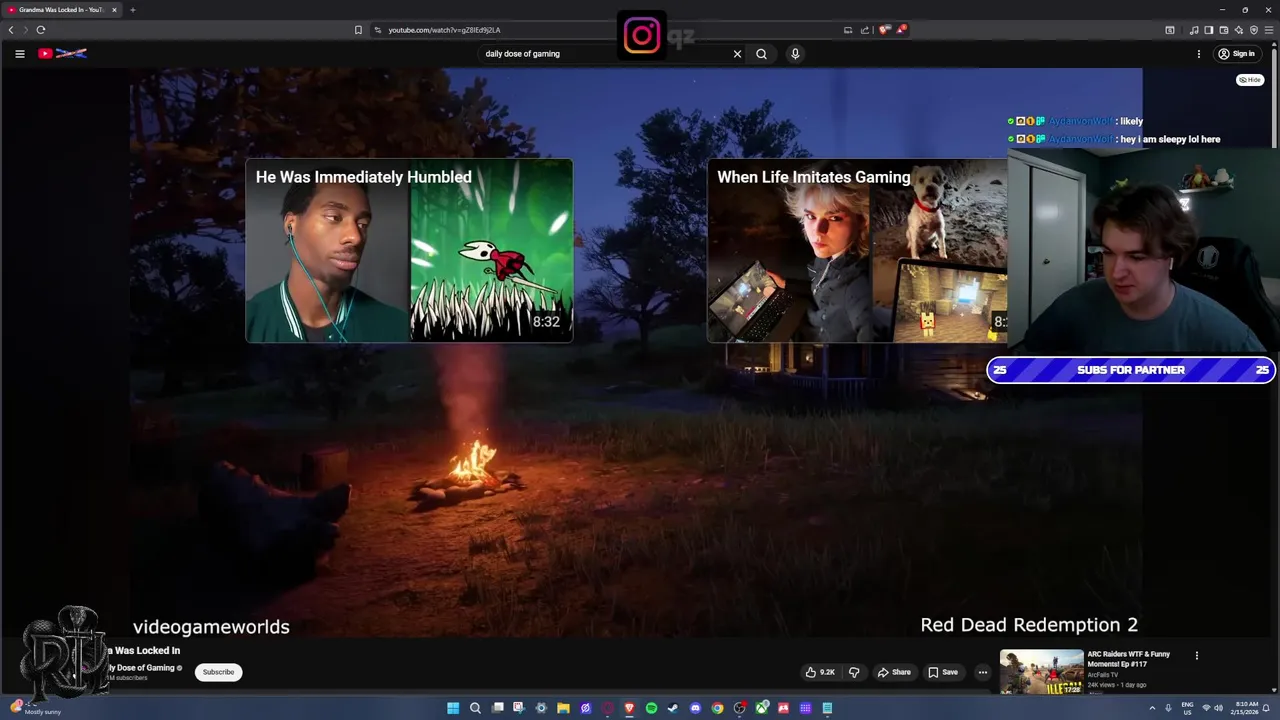Click the Sign in button

point(1236,54)
